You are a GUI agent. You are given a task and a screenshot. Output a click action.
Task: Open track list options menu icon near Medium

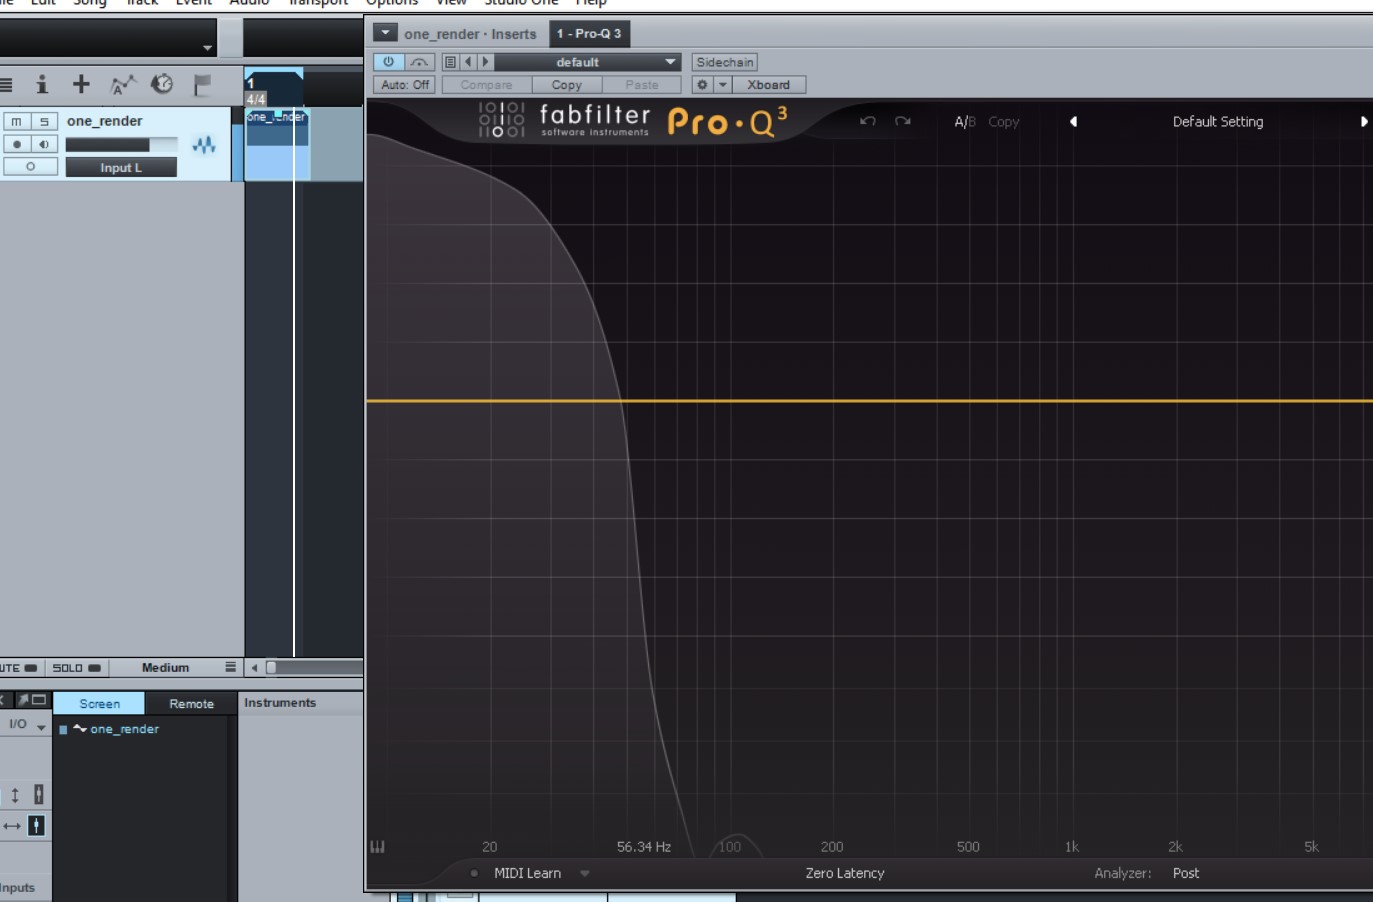click(x=231, y=667)
